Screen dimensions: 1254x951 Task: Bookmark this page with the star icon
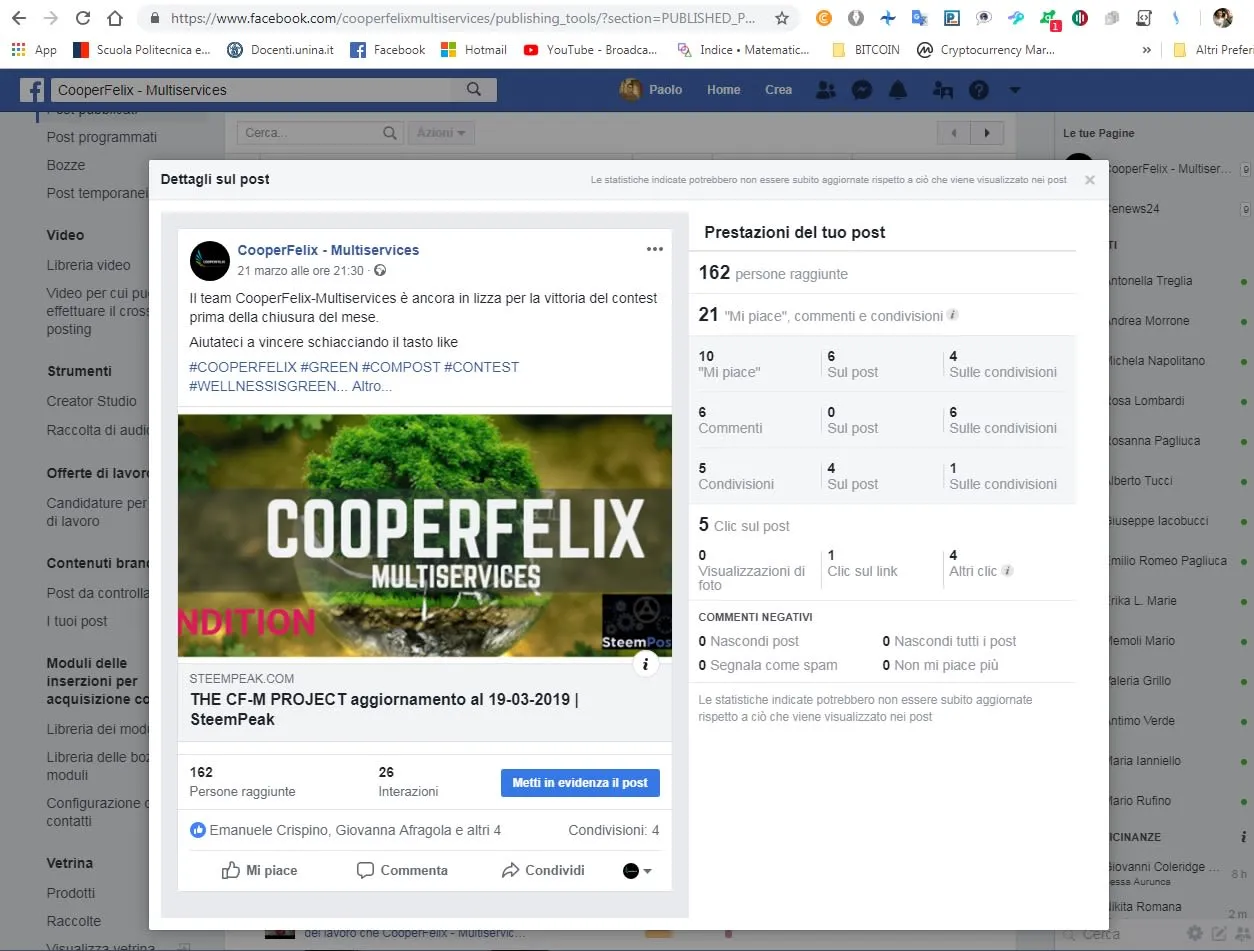[782, 18]
